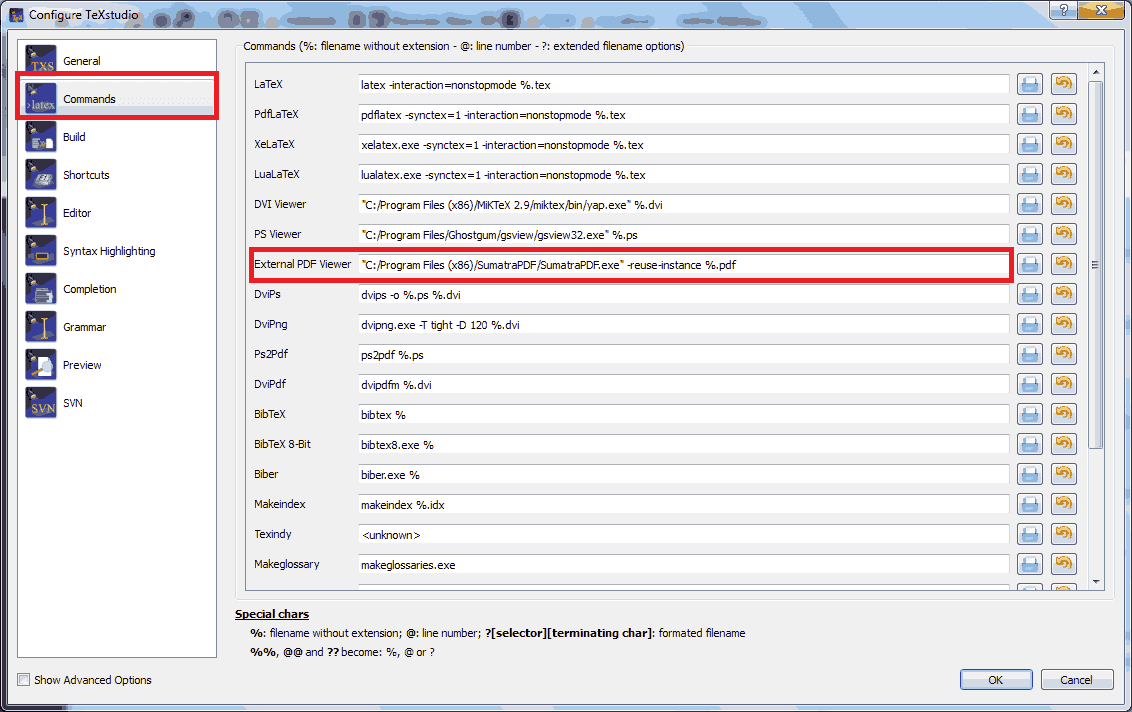Image resolution: width=1132 pixels, height=712 pixels.
Task: Restore default DviPng command
Action: tap(1063, 324)
